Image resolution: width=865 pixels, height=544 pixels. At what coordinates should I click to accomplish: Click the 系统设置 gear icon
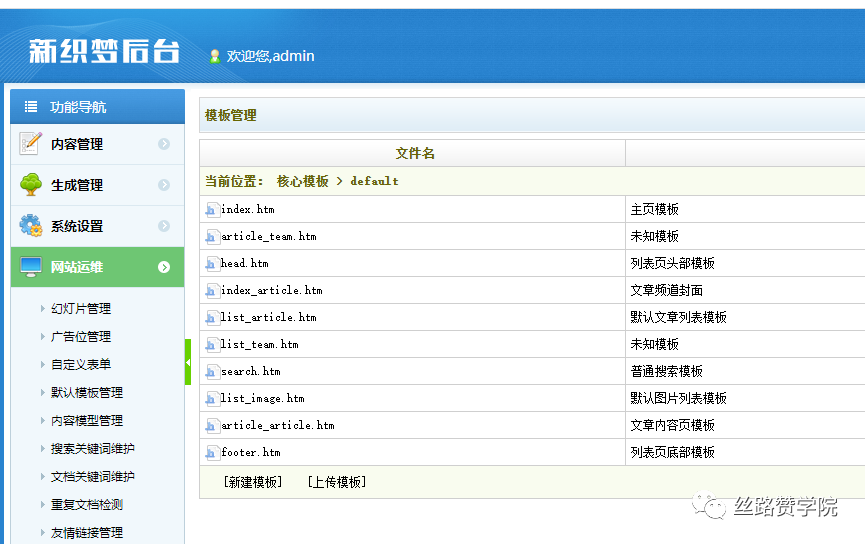30,225
